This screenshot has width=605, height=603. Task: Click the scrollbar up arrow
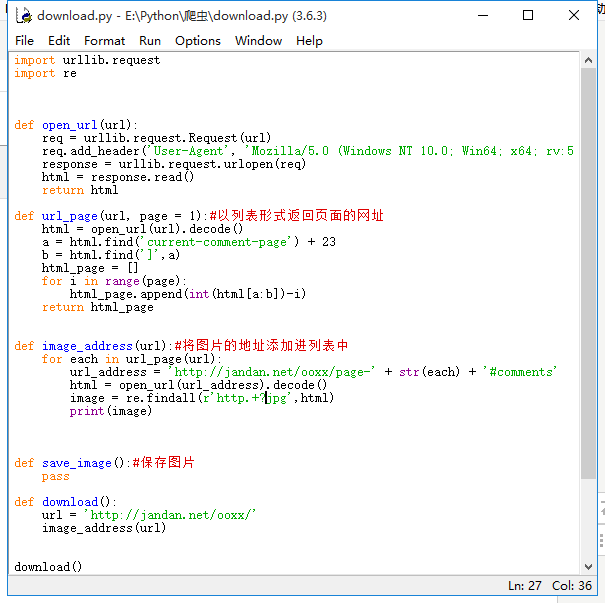click(588, 62)
